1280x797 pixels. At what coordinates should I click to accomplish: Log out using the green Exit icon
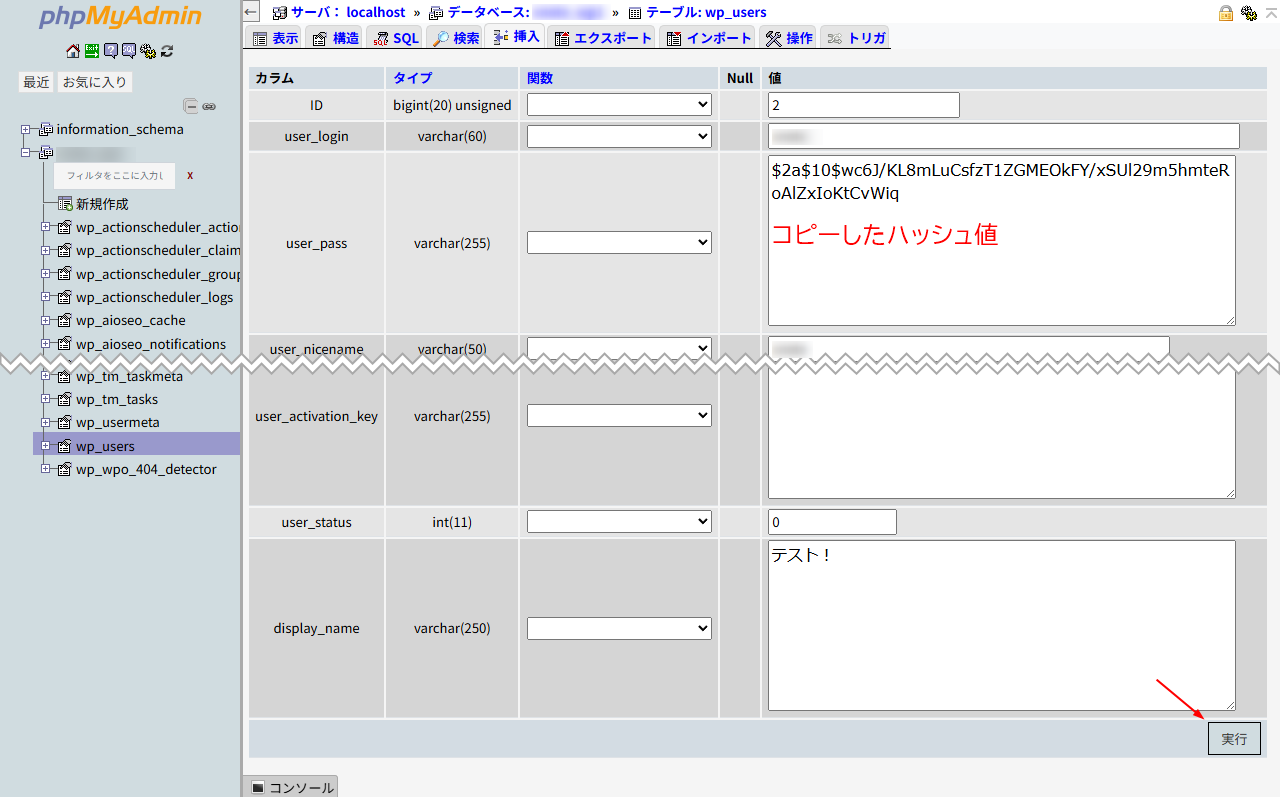point(92,51)
